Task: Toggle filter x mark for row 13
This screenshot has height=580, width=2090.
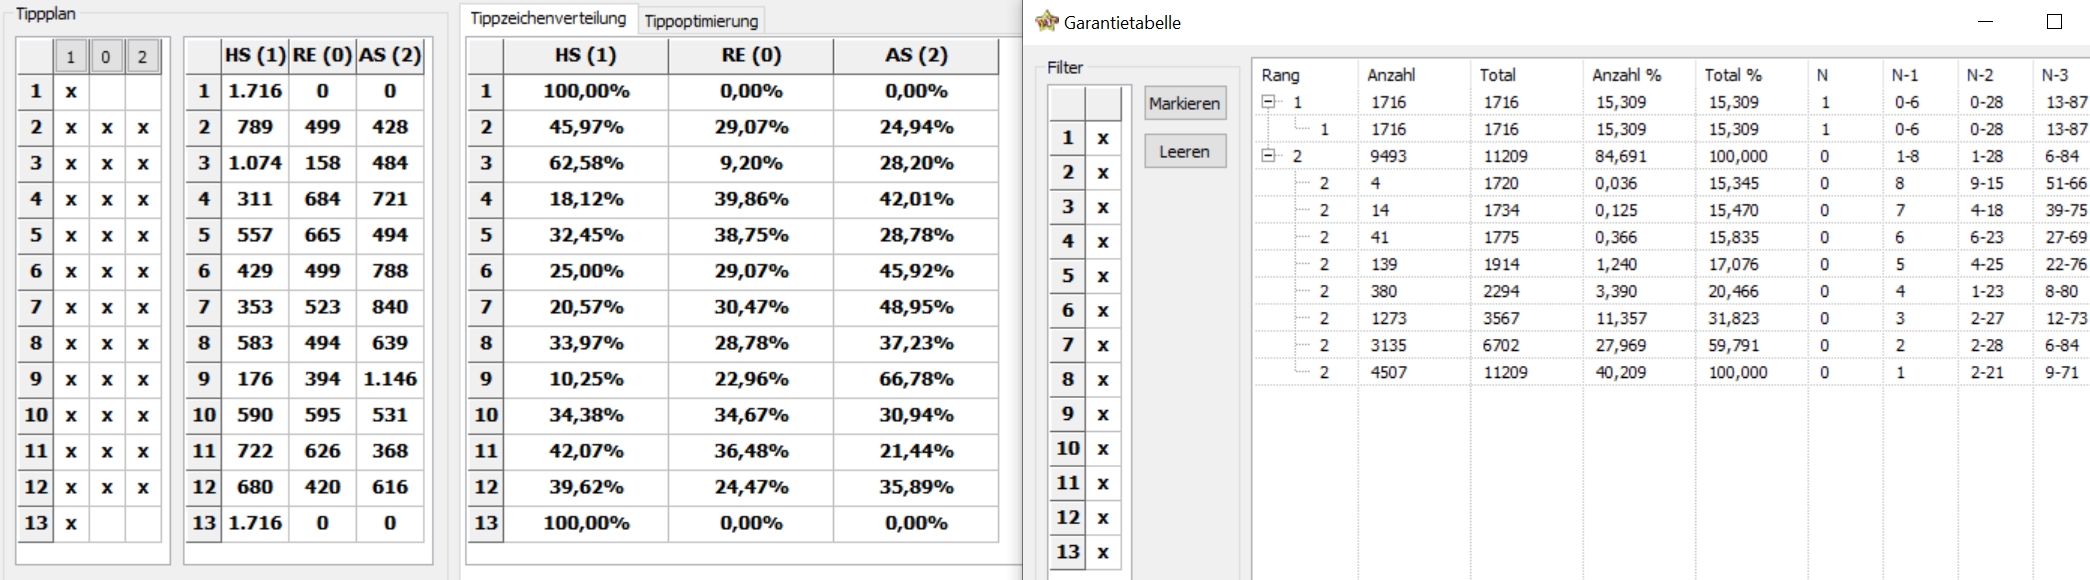Action: pos(1103,552)
